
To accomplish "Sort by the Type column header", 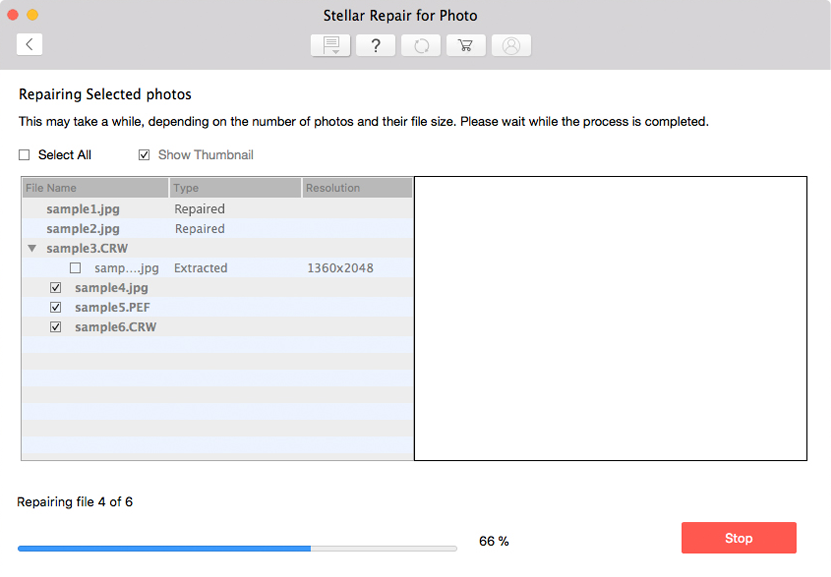I will click(235, 188).
